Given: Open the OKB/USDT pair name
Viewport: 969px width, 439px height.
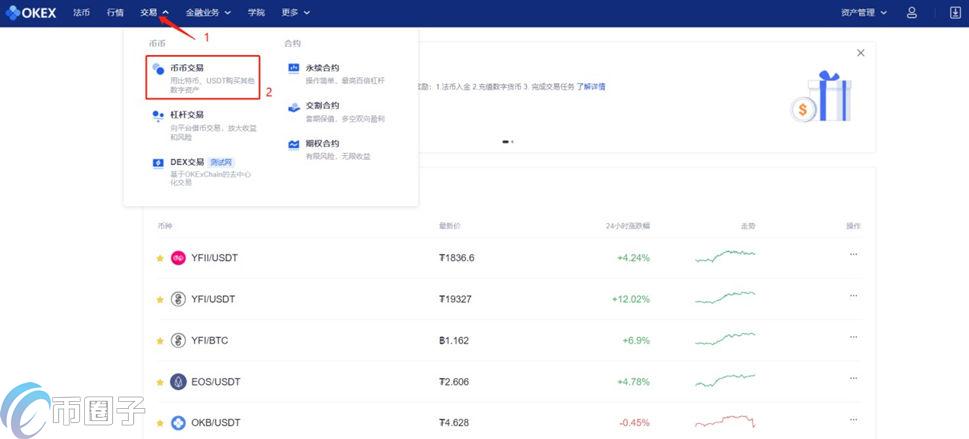Looking at the screenshot, I should coord(216,423).
